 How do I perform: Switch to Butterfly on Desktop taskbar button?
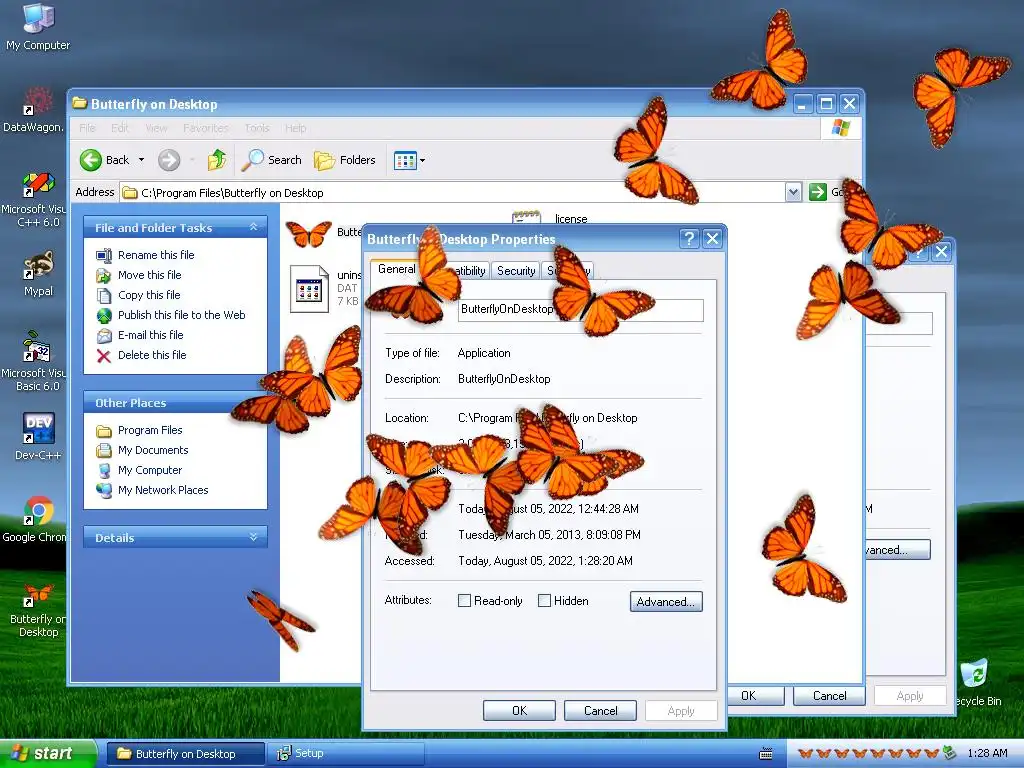pyautogui.click(x=185, y=754)
